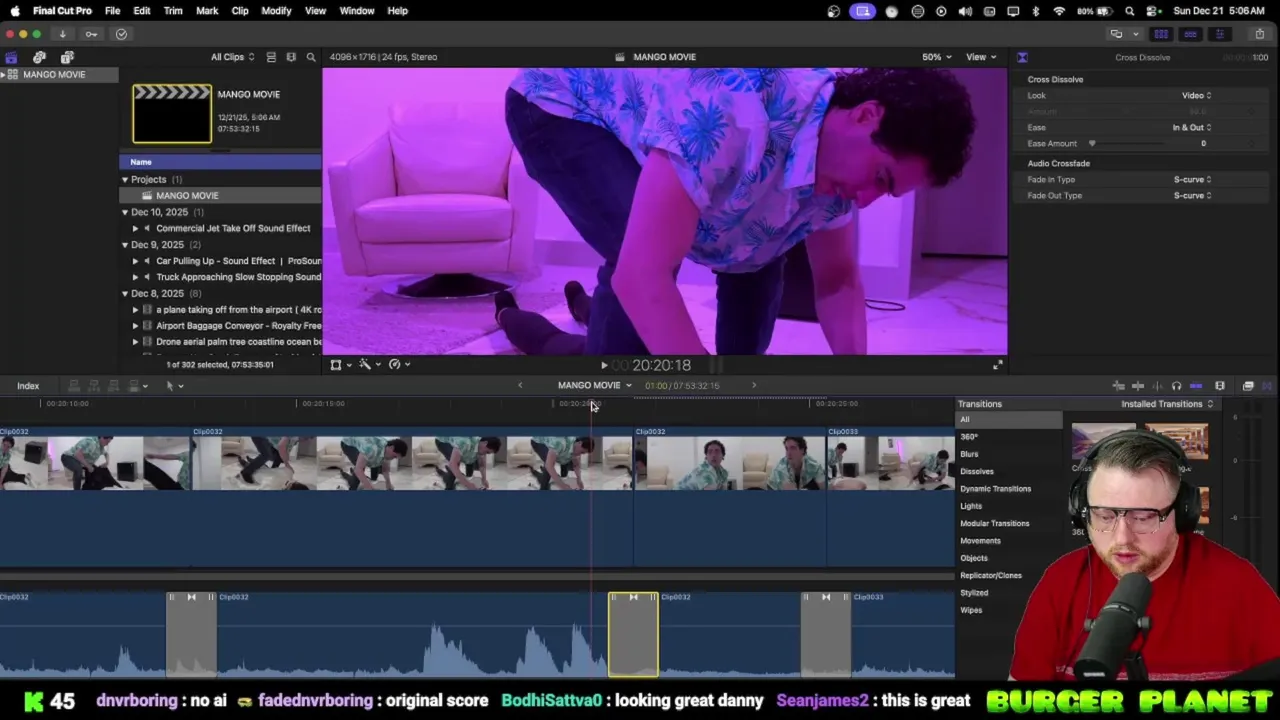Open the Ease In & Out dropdown
The width and height of the screenshot is (1280, 720).
[x=1192, y=128]
